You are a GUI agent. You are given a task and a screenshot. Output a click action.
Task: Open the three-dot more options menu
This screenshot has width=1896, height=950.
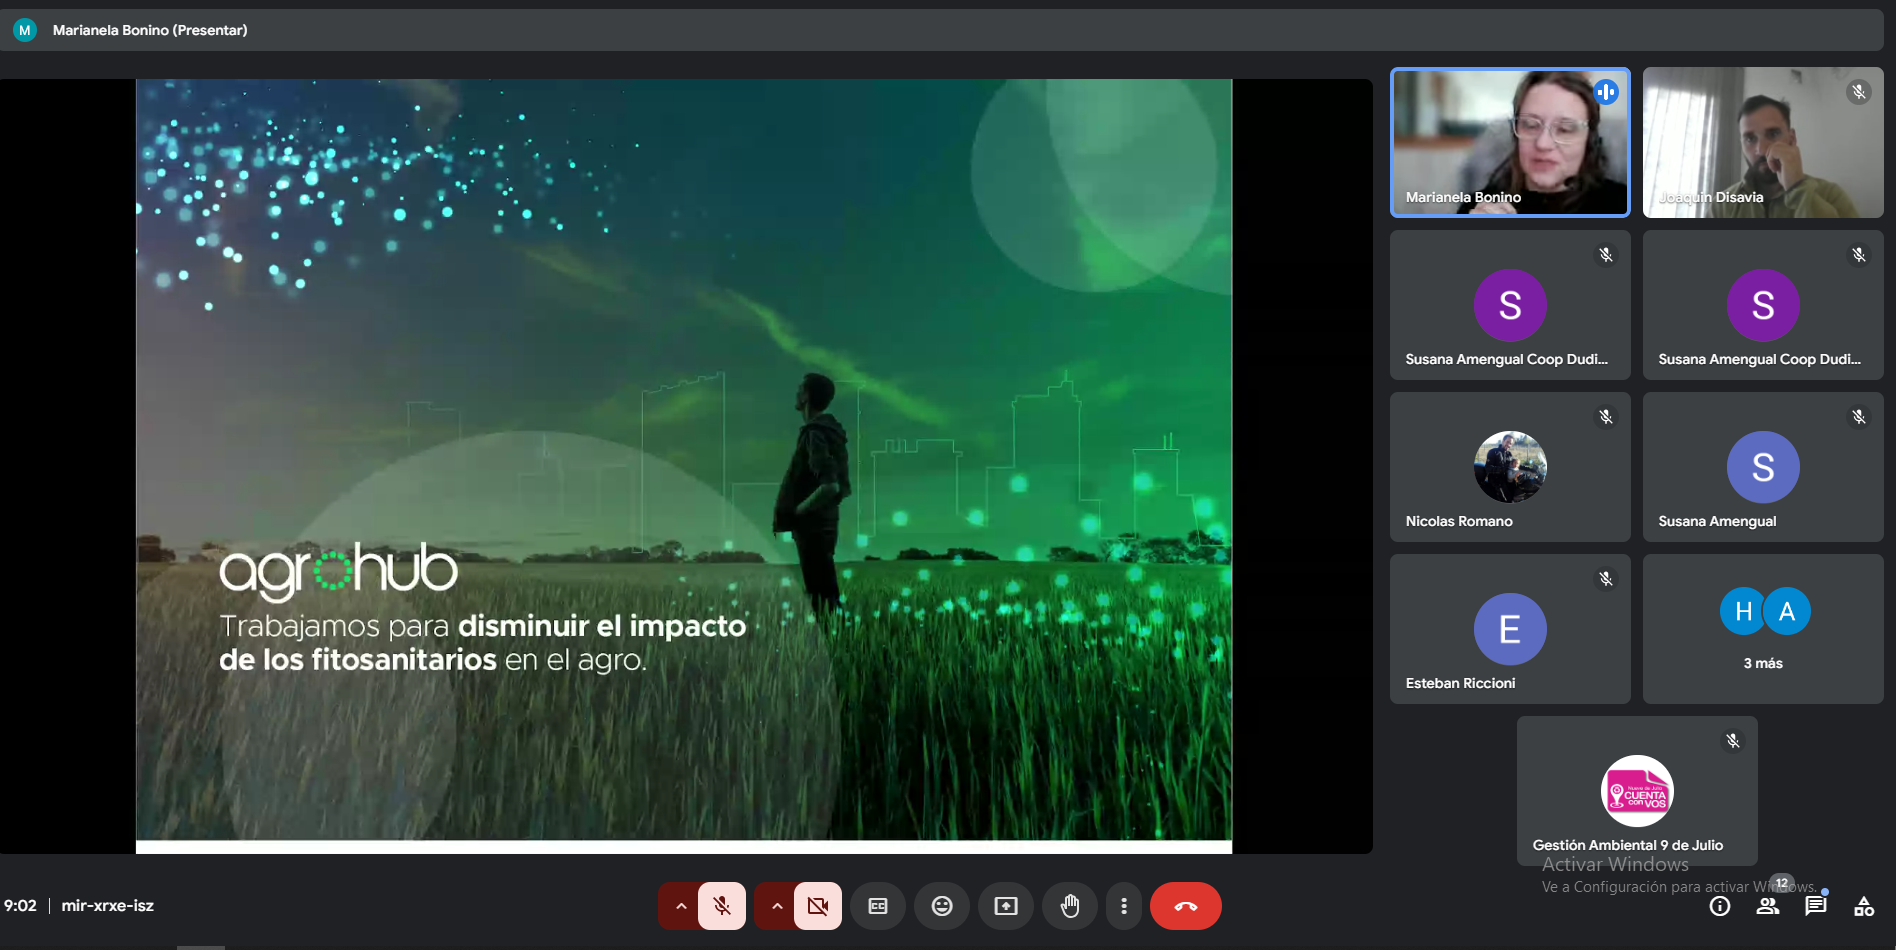click(1124, 906)
